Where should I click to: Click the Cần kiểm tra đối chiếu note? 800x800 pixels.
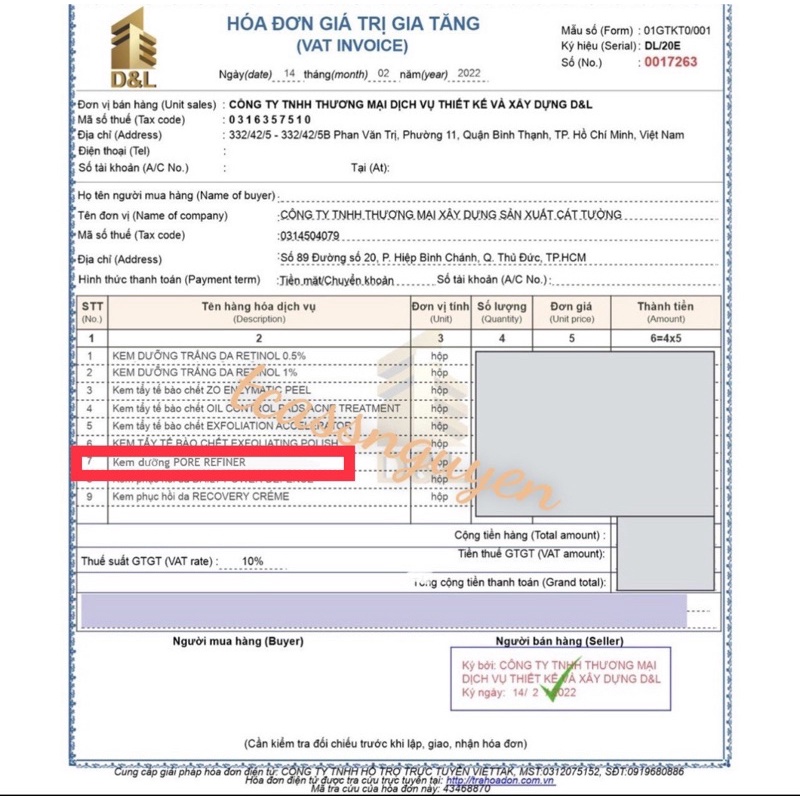(386, 744)
